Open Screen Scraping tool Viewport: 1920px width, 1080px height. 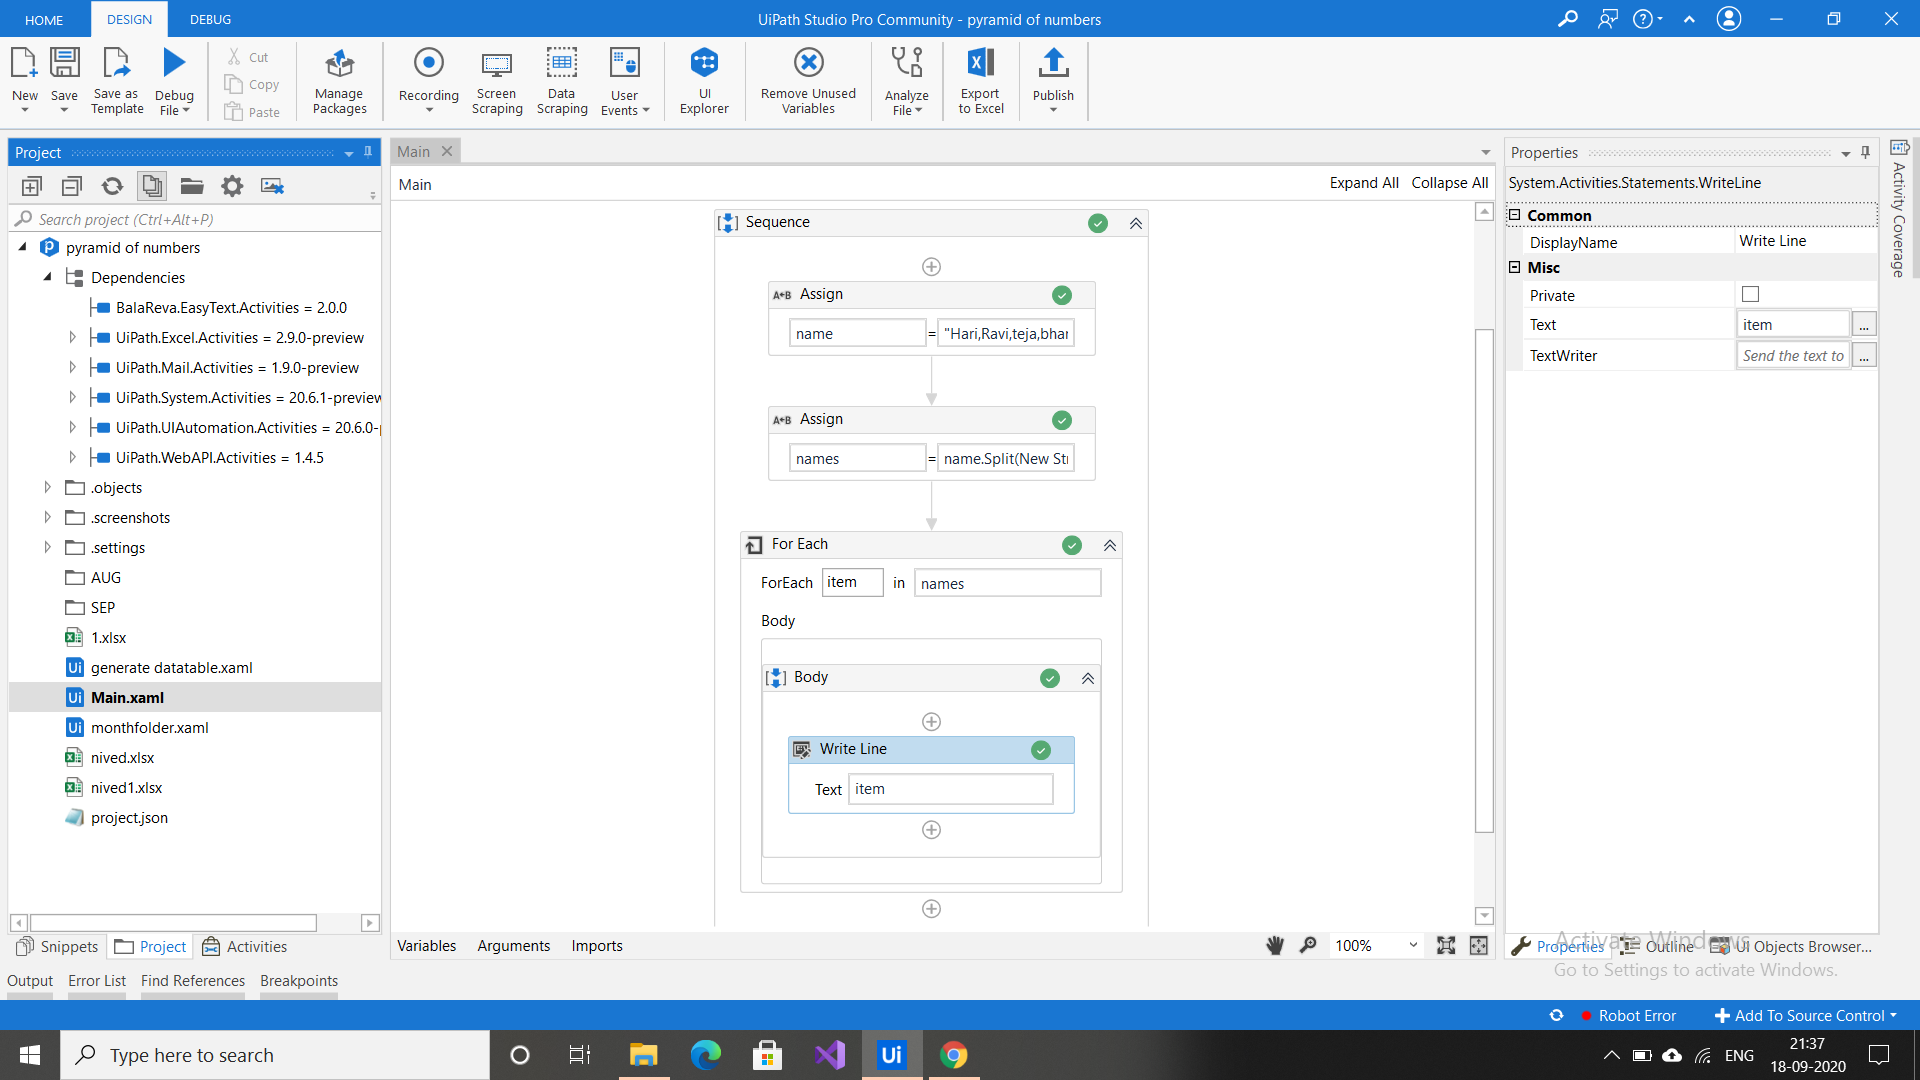click(497, 66)
